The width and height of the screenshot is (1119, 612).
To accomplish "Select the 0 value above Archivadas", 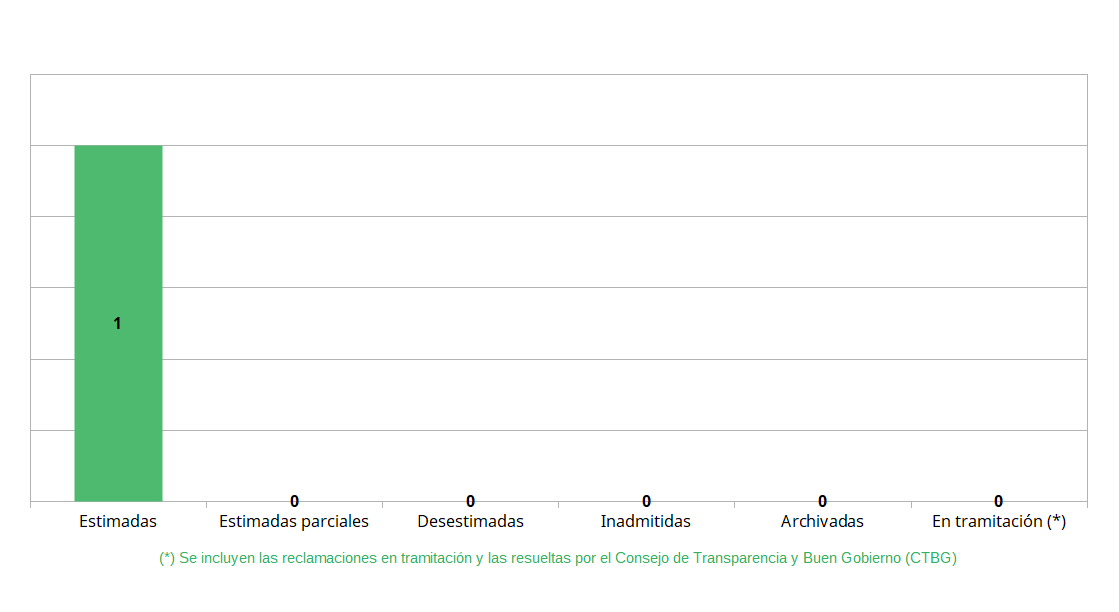I will [x=822, y=501].
